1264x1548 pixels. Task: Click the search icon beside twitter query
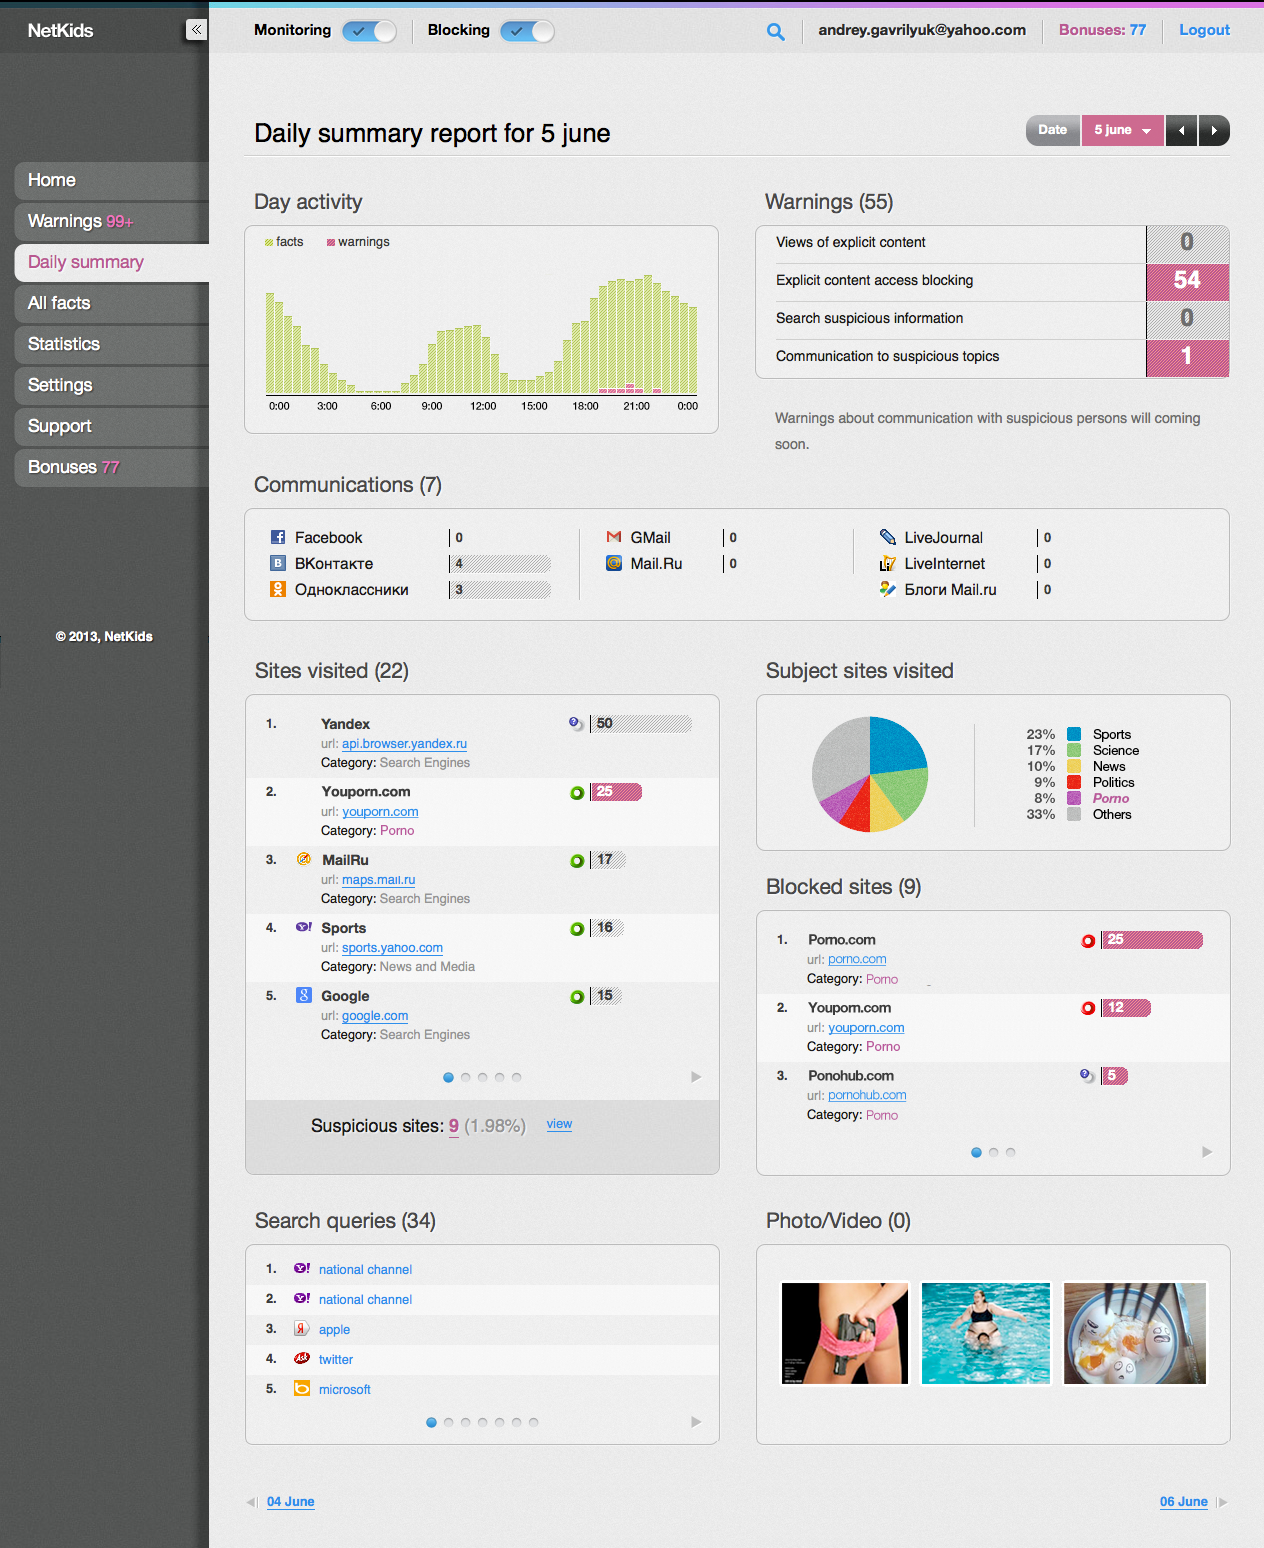[301, 1358]
